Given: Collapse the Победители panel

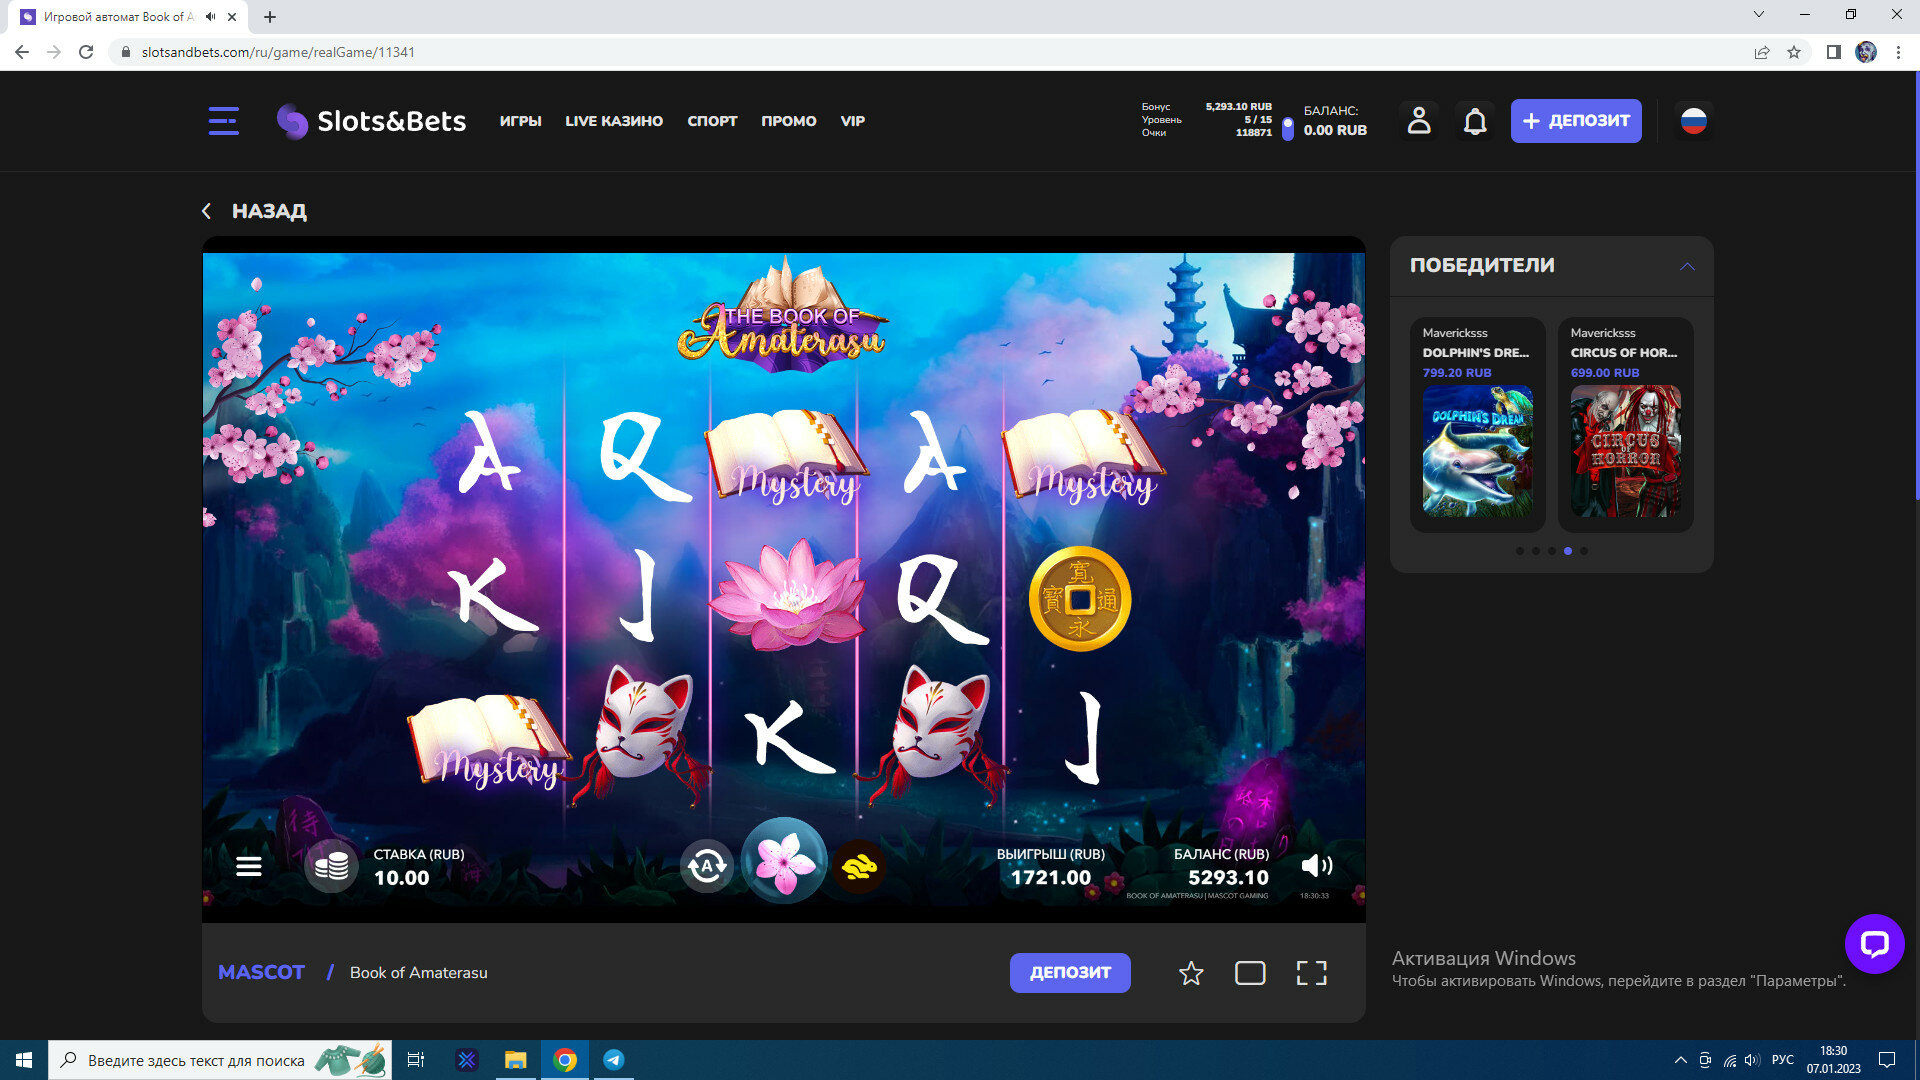Looking at the screenshot, I should coord(1687,266).
